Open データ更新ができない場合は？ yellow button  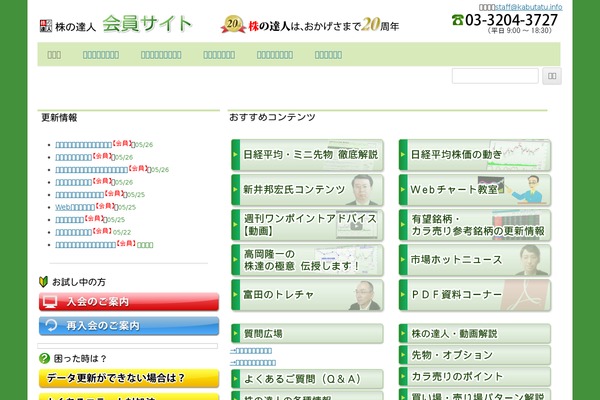[129, 378]
